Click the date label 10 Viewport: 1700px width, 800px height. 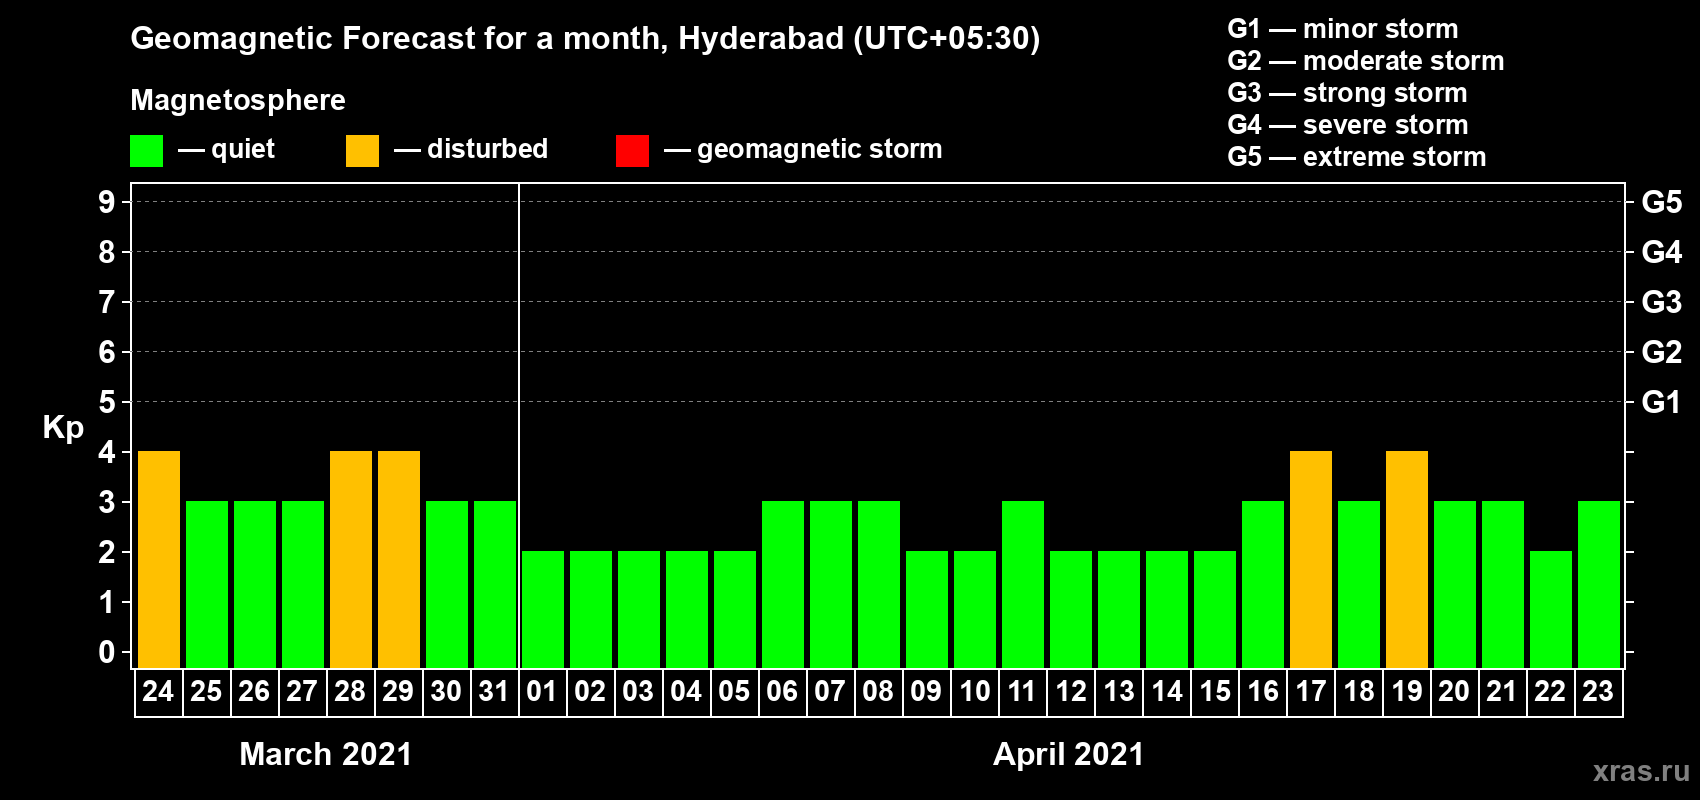click(974, 691)
